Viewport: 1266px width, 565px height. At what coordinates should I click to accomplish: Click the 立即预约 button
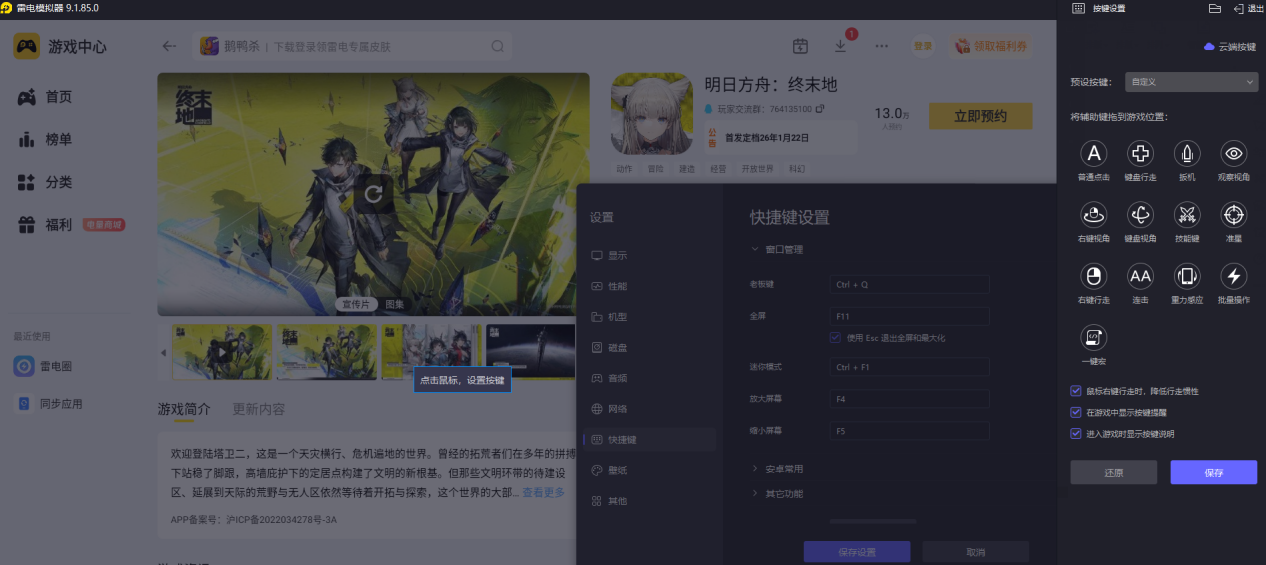[x=980, y=116]
